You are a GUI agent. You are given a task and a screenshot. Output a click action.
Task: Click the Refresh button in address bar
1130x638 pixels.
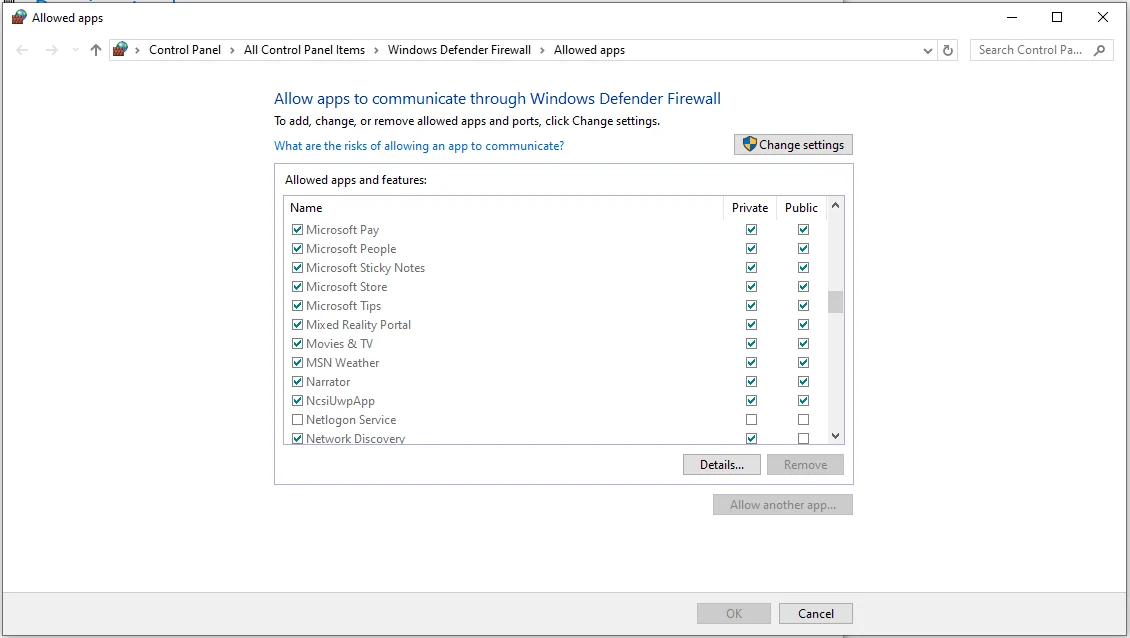(949, 50)
